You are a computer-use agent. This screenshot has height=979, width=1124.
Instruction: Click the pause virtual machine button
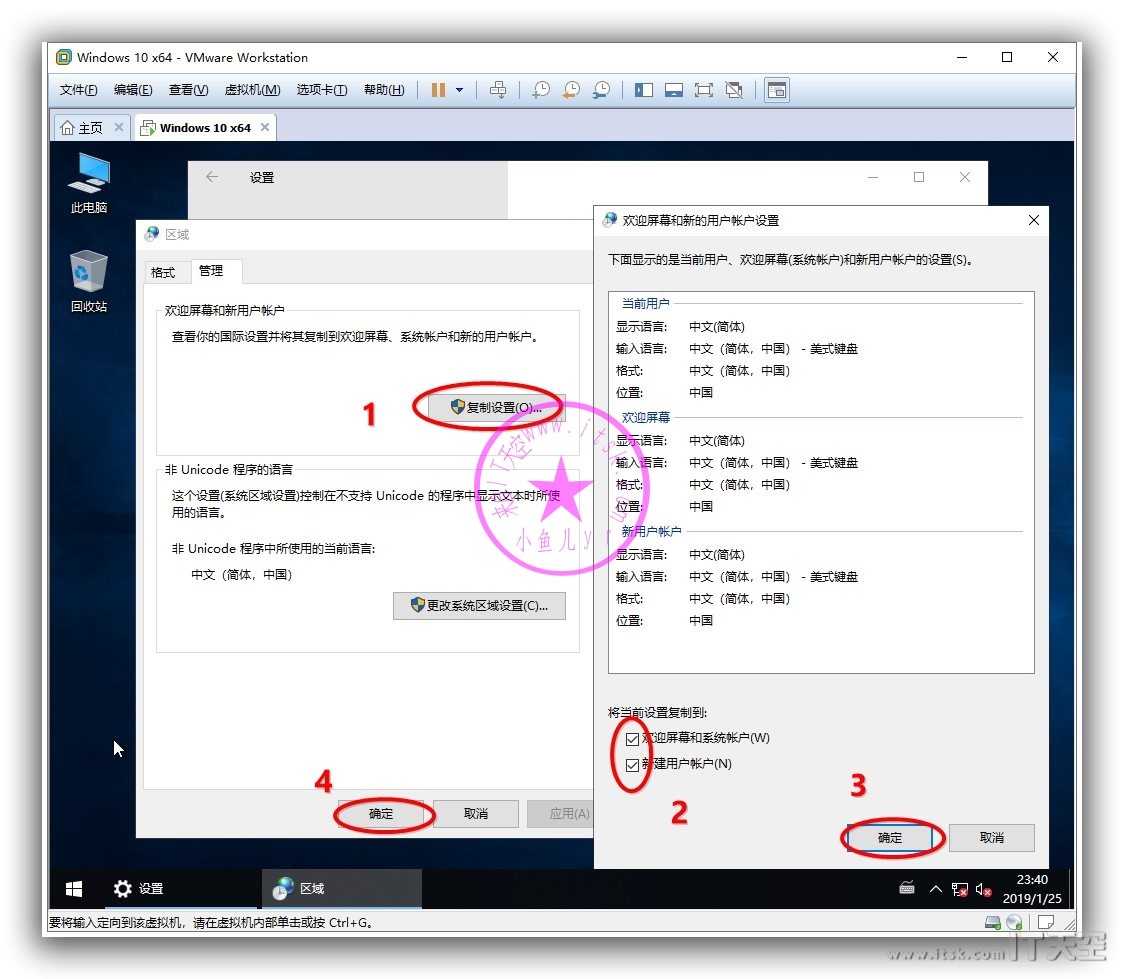point(438,90)
